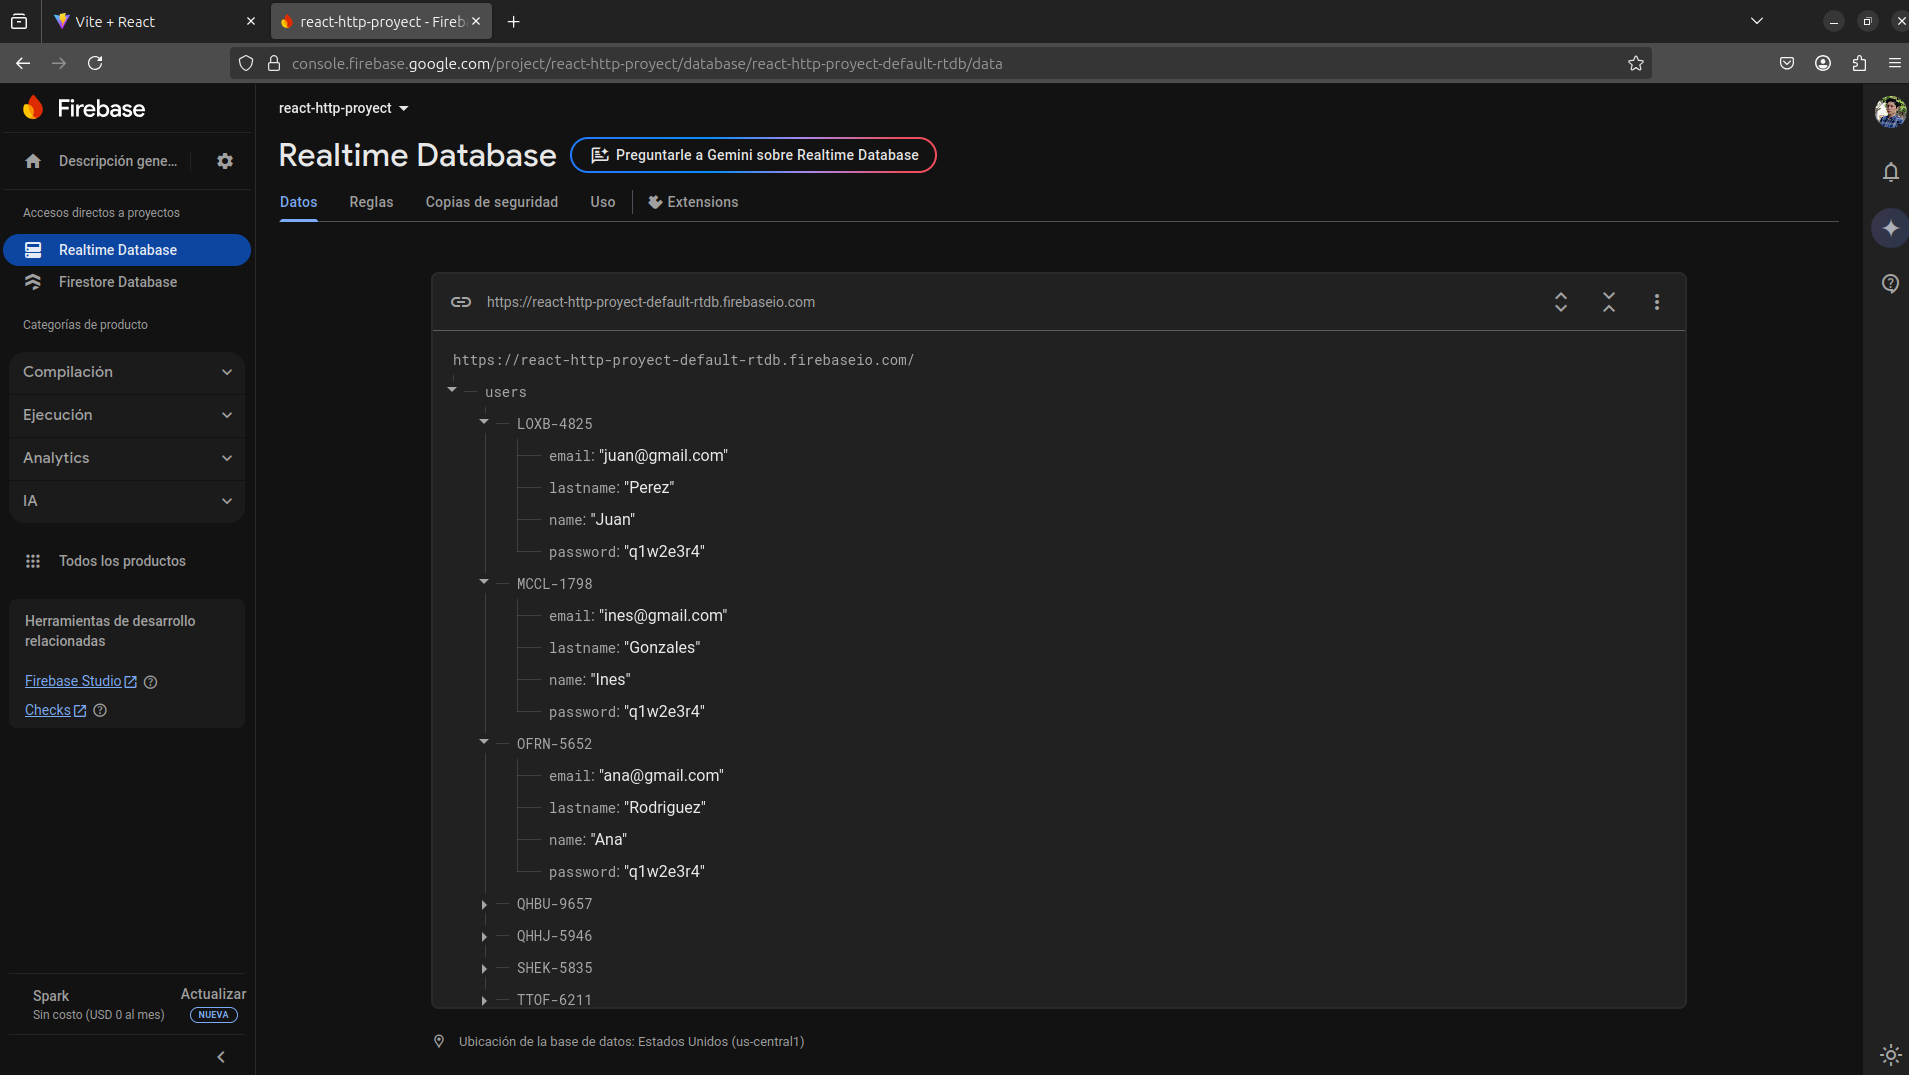Click help icon next to Checks
Image resolution: width=1909 pixels, height=1075 pixels.
[x=100, y=710]
